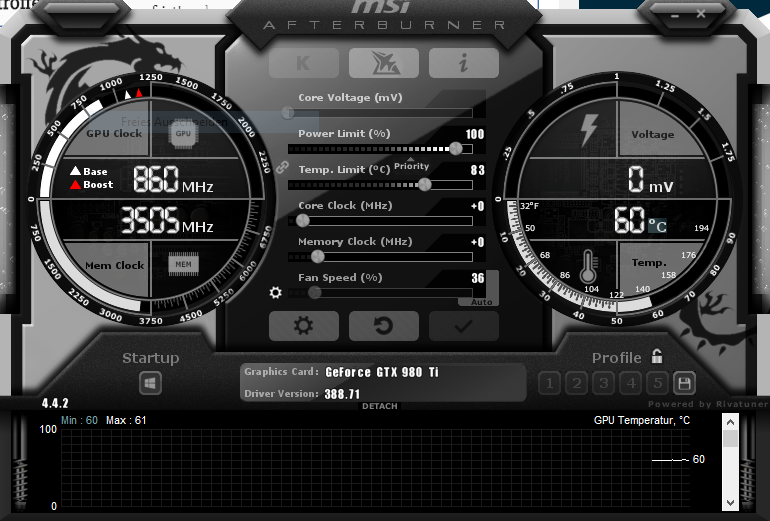The image size is (770, 521).
Task: Toggle Auto fan speed mode
Action: [481, 302]
